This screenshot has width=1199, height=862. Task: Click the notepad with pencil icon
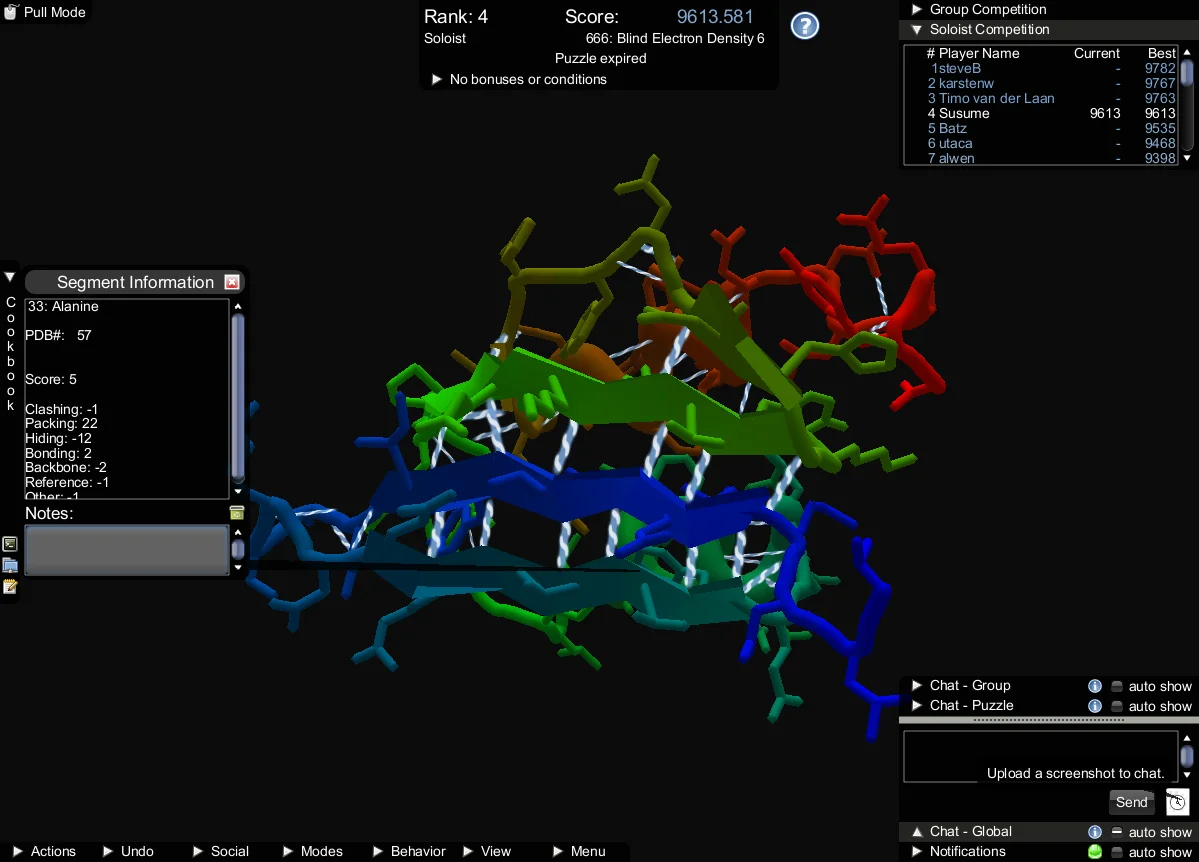[x=10, y=586]
